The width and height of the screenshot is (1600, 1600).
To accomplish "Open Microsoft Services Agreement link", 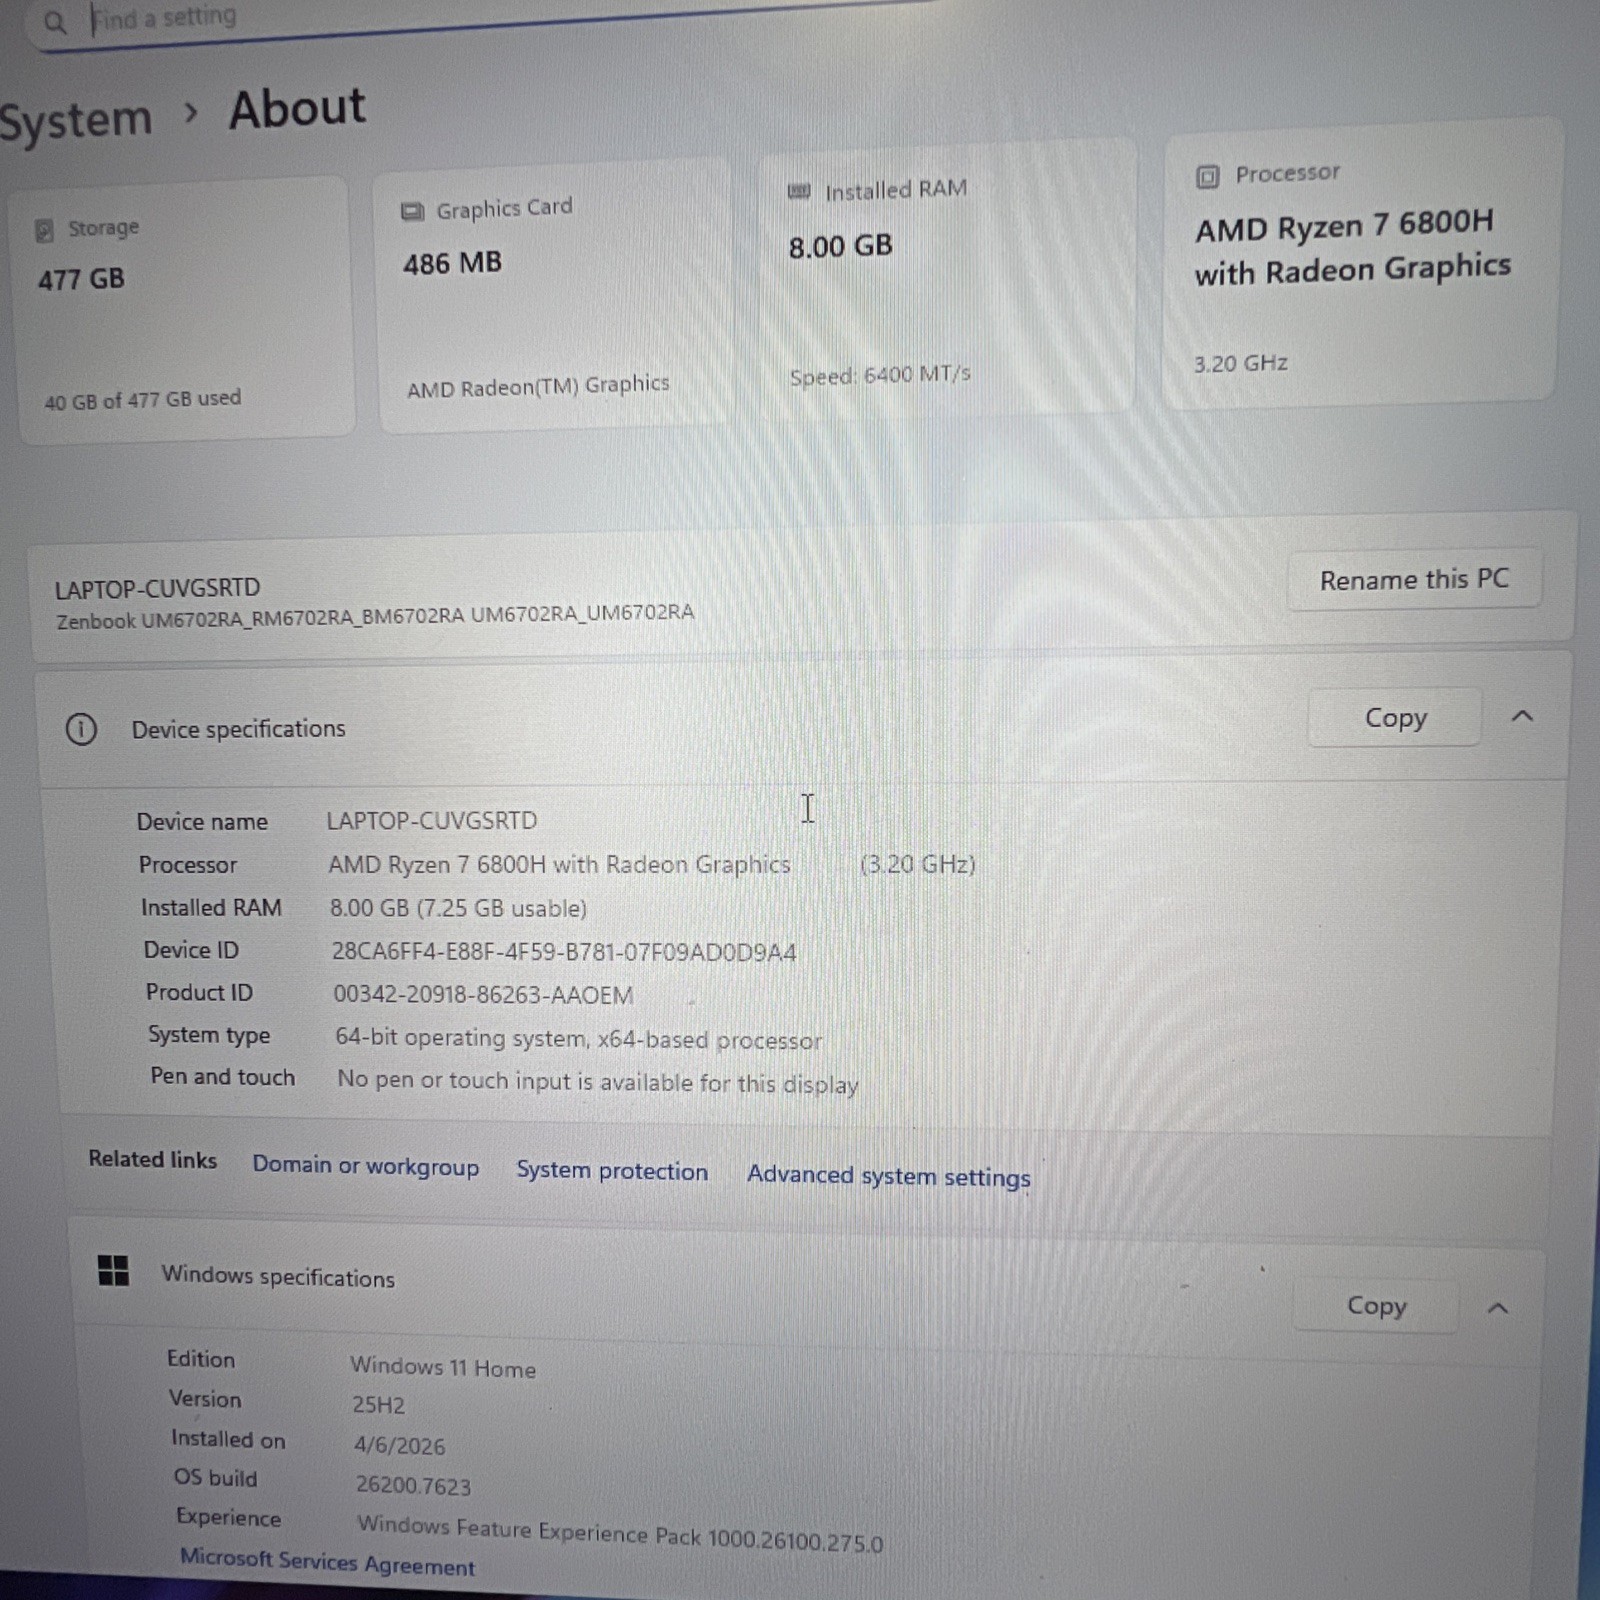I will point(327,1562).
